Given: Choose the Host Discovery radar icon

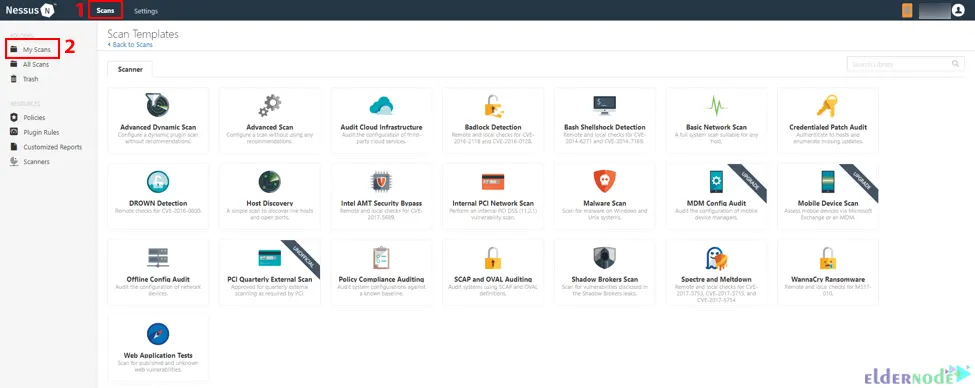Looking at the screenshot, I should (270, 182).
